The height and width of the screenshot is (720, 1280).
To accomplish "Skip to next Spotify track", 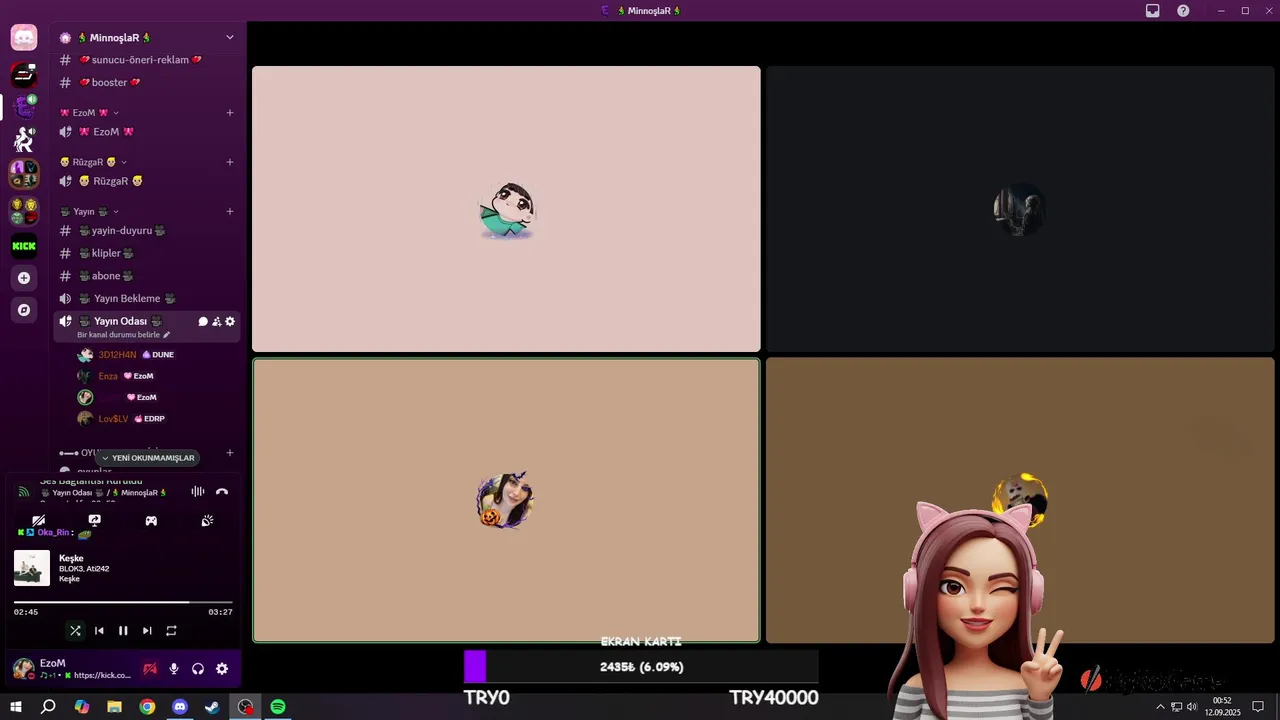I will click(x=147, y=630).
